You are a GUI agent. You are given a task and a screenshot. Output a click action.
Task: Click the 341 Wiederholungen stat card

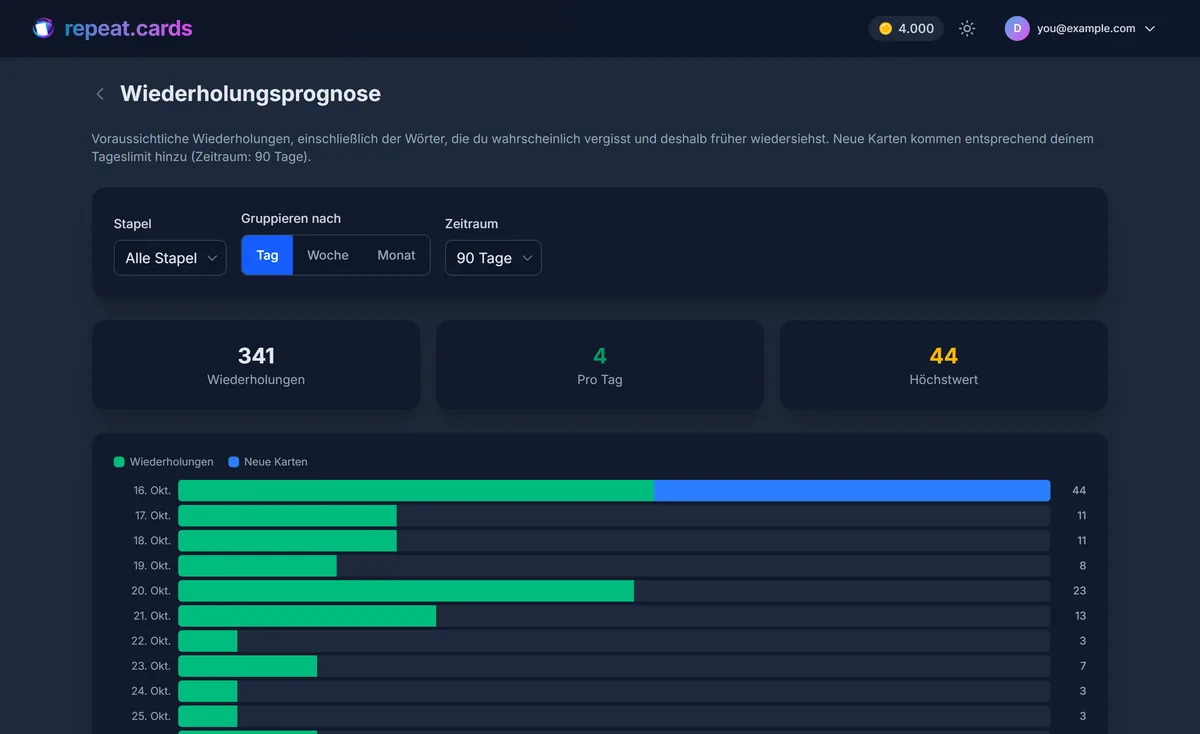[x=256, y=365]
